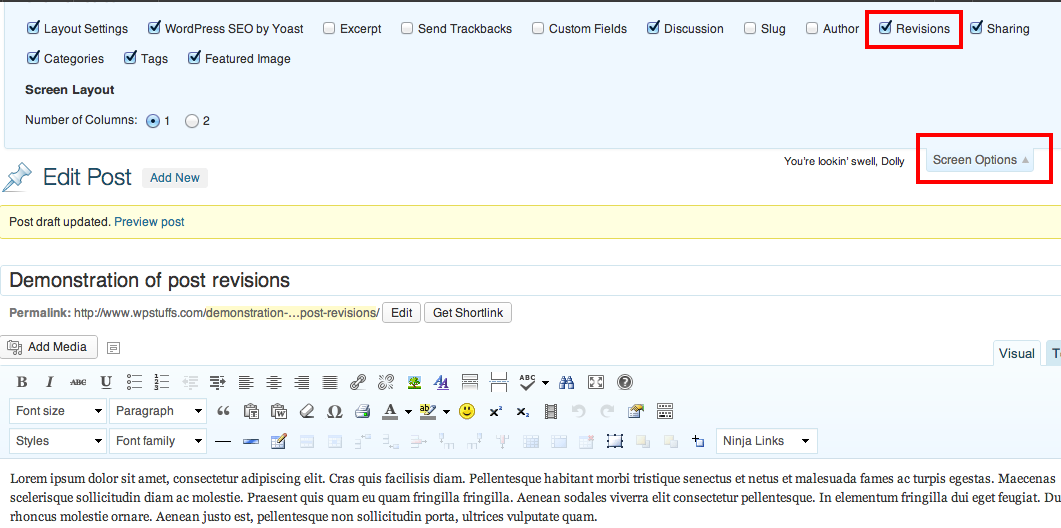1061x528 pixels.
Task: Insert embedded media film icon
Action: (x=551, y=411)
